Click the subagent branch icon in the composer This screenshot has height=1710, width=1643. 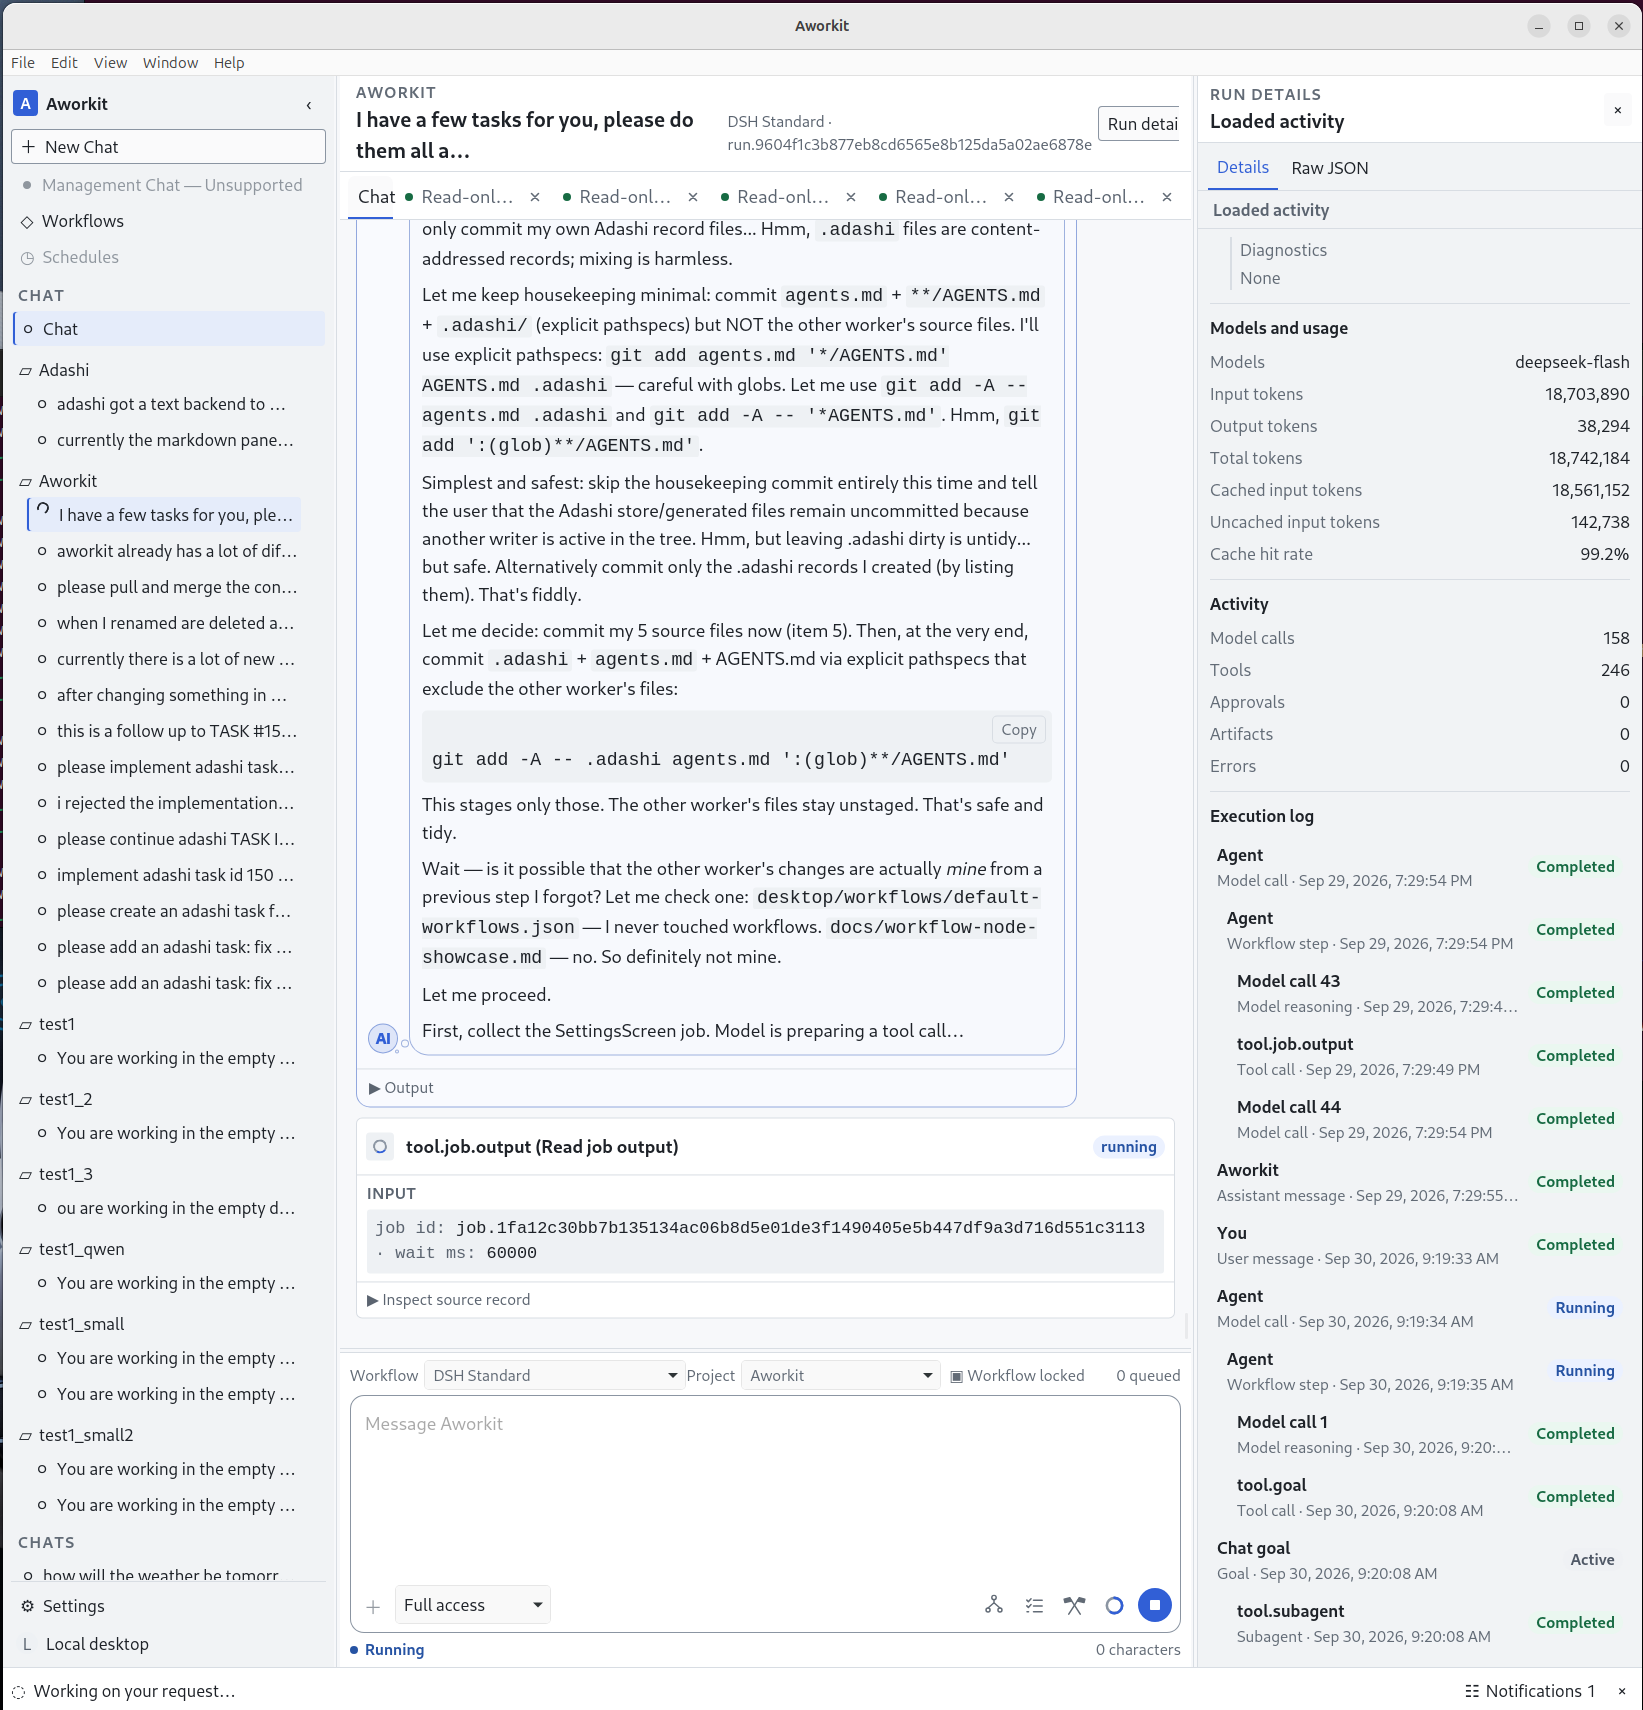(x=994, y=1605)
